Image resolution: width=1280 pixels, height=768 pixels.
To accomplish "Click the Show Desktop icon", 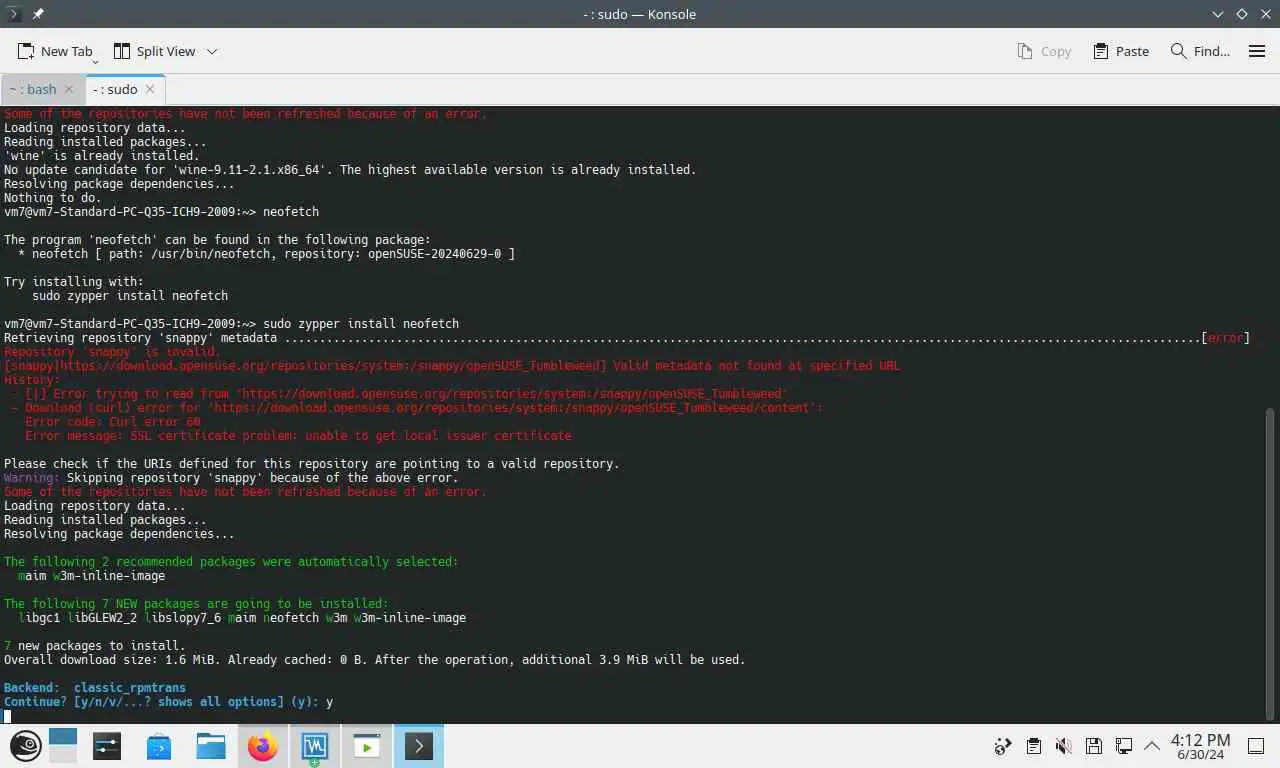I will (1255, 746).
